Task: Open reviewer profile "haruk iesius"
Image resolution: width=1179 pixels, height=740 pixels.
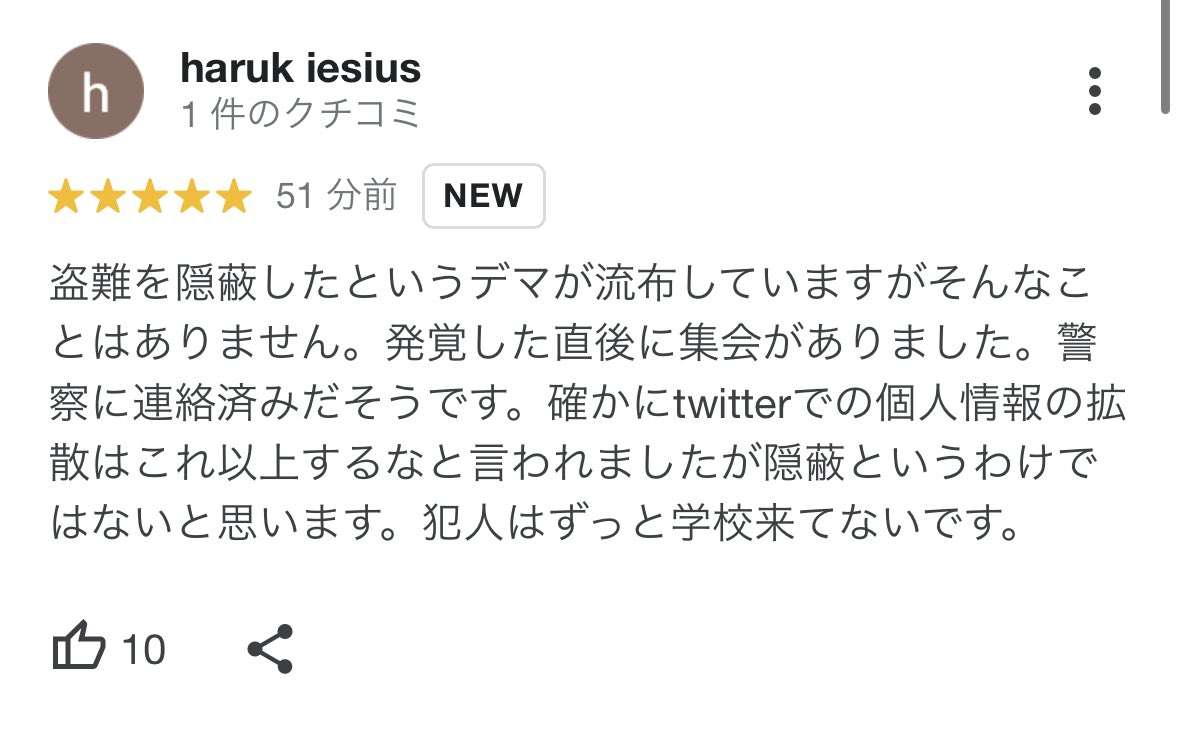Action: point(300,68)
